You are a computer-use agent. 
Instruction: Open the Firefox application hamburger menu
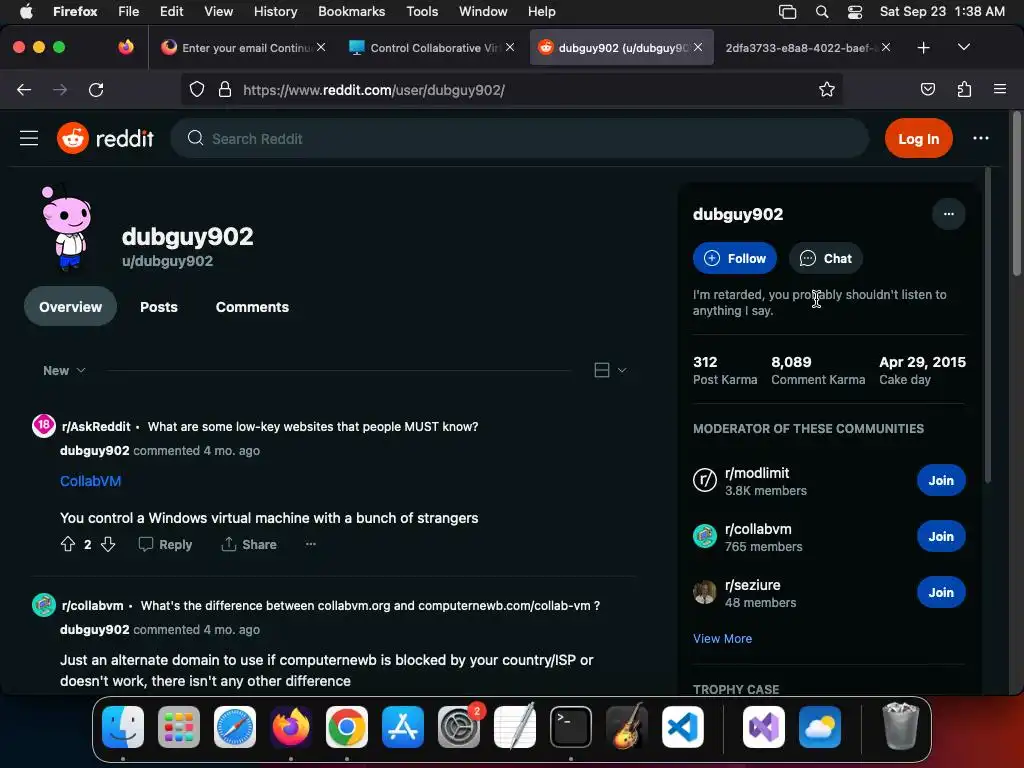point(1000,89)
